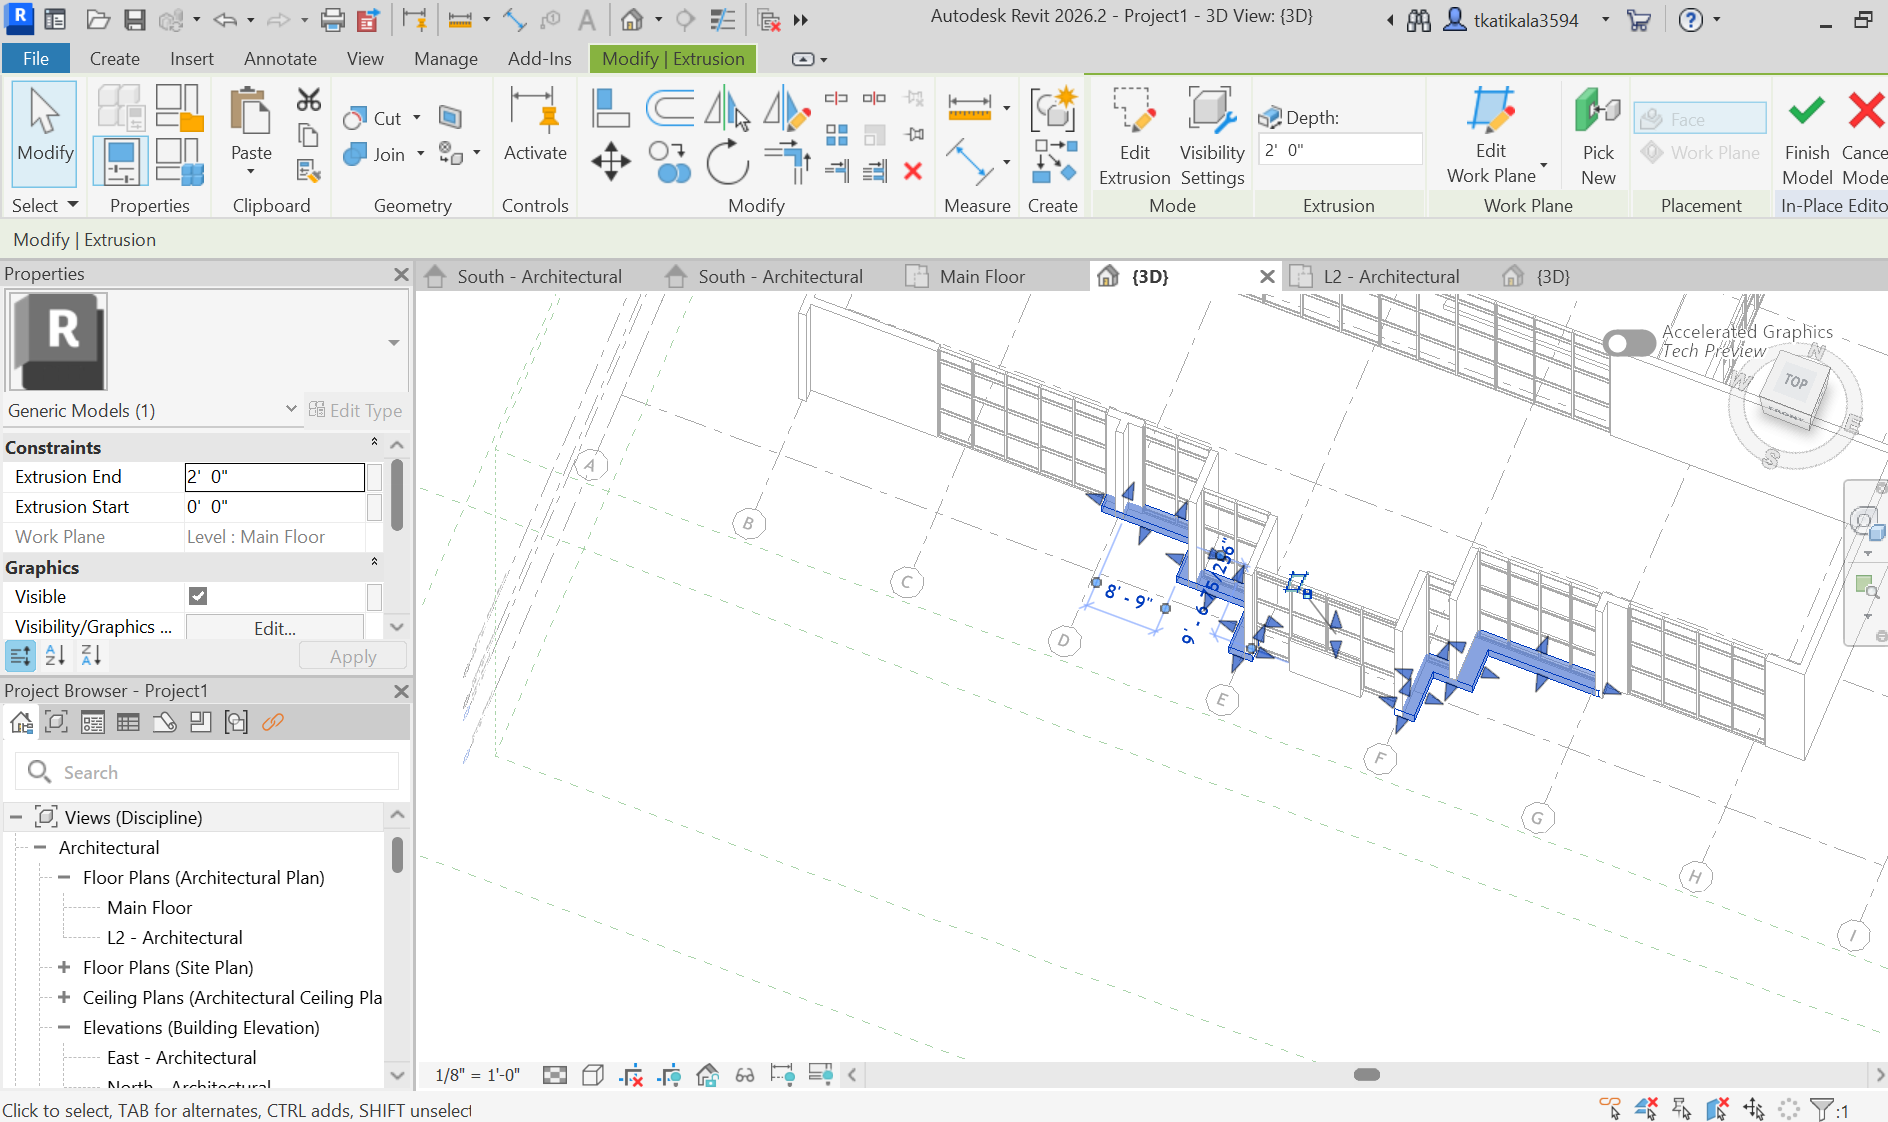Screen dimensions: 1888x1122
Task: Click the Project Browser Search field
Action: [207, 772]
